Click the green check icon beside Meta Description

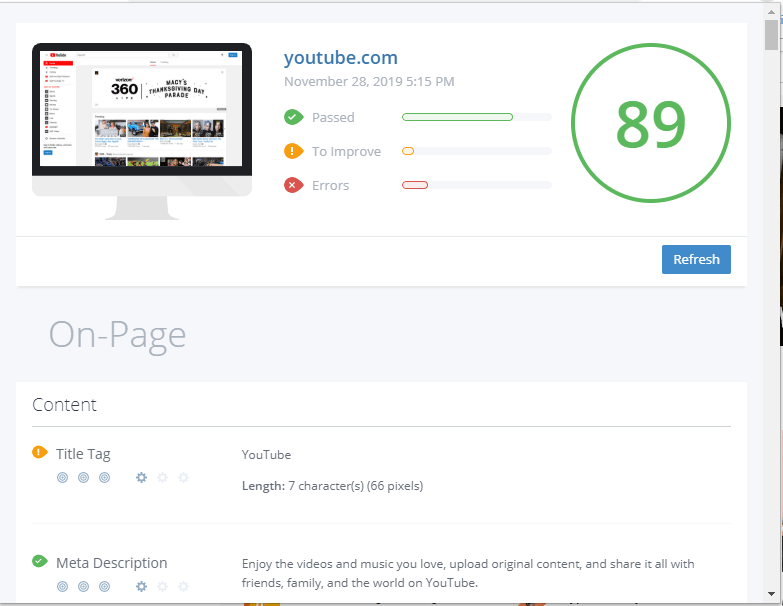(40, 562)
